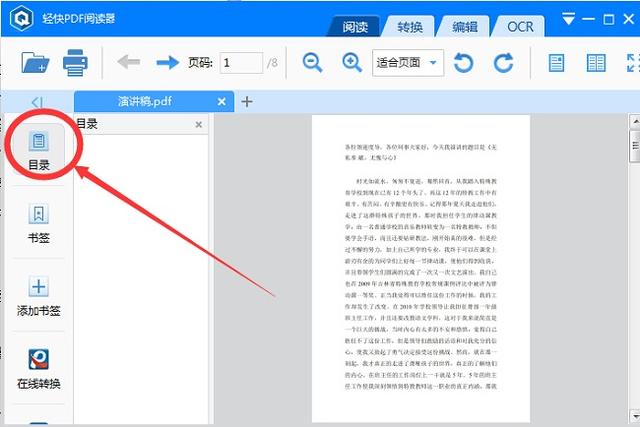
Task: Open the title bar dropdown menu arrow
Action: coord(569,18)
